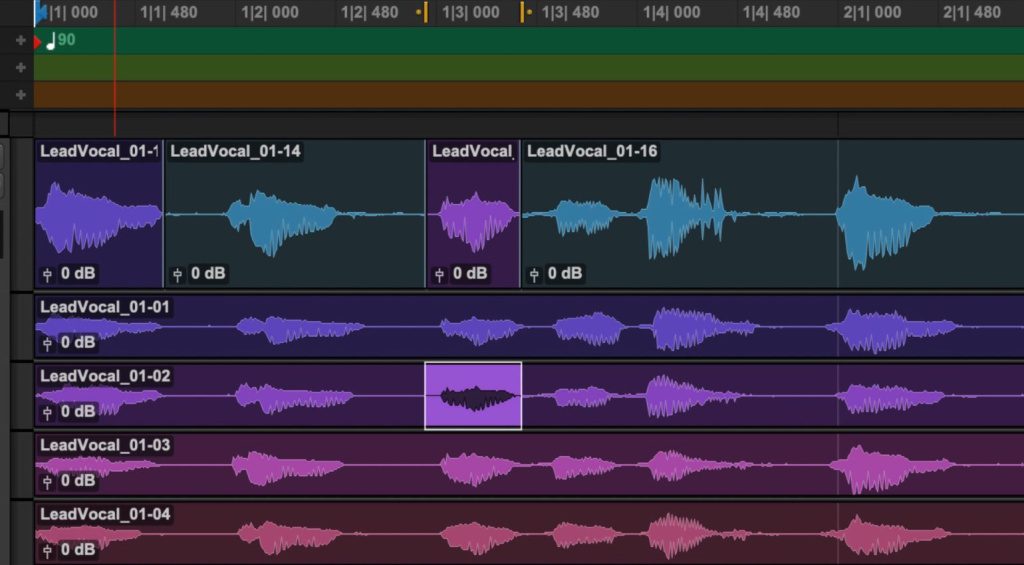Click ruler position 2|1|000
Viewport: 1024px width, 565px height.
coord(871,12)
